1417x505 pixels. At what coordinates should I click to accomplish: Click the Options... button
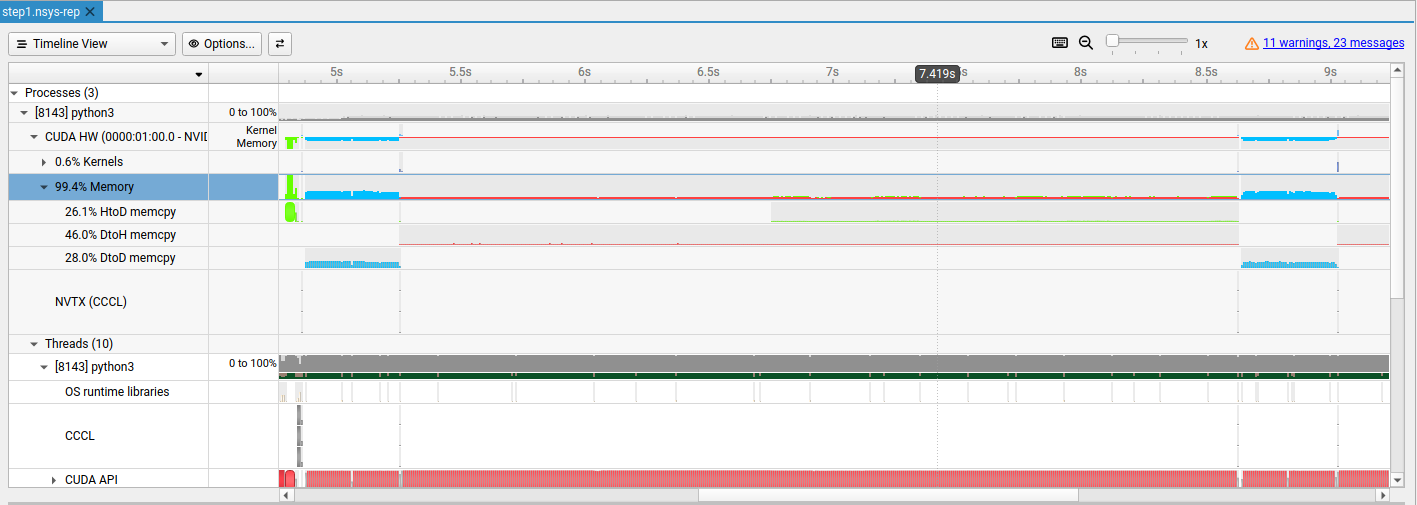(222, 44)
